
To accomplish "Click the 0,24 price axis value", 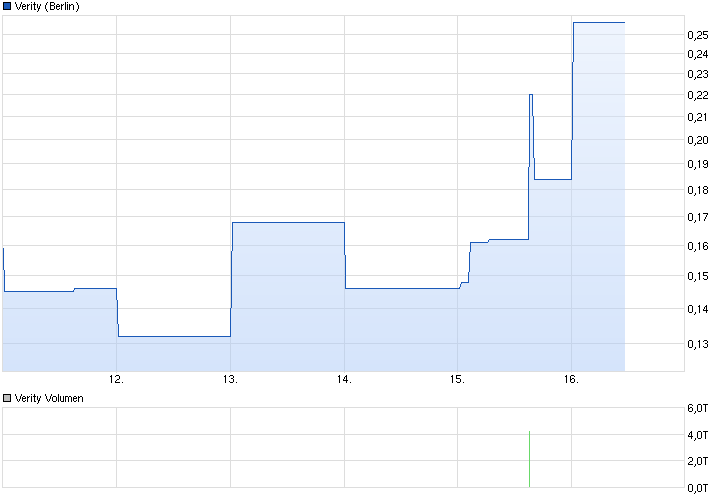I will [698, 54].
